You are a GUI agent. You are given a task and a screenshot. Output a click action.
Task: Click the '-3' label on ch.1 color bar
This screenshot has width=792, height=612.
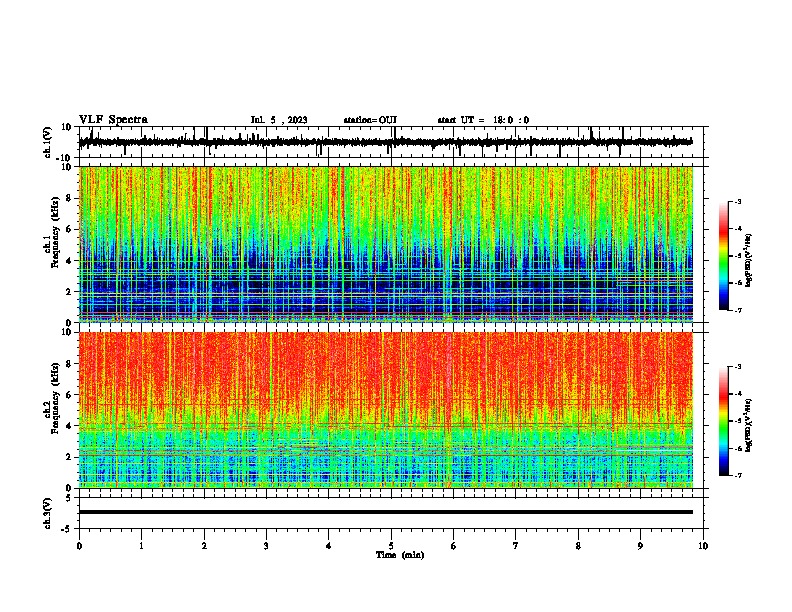[737, 201]
